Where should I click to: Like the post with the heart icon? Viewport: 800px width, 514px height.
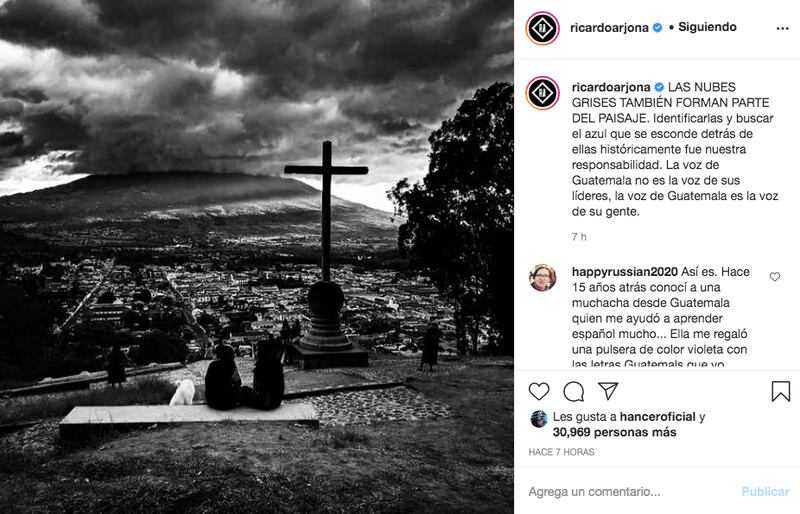click(539, 391)
